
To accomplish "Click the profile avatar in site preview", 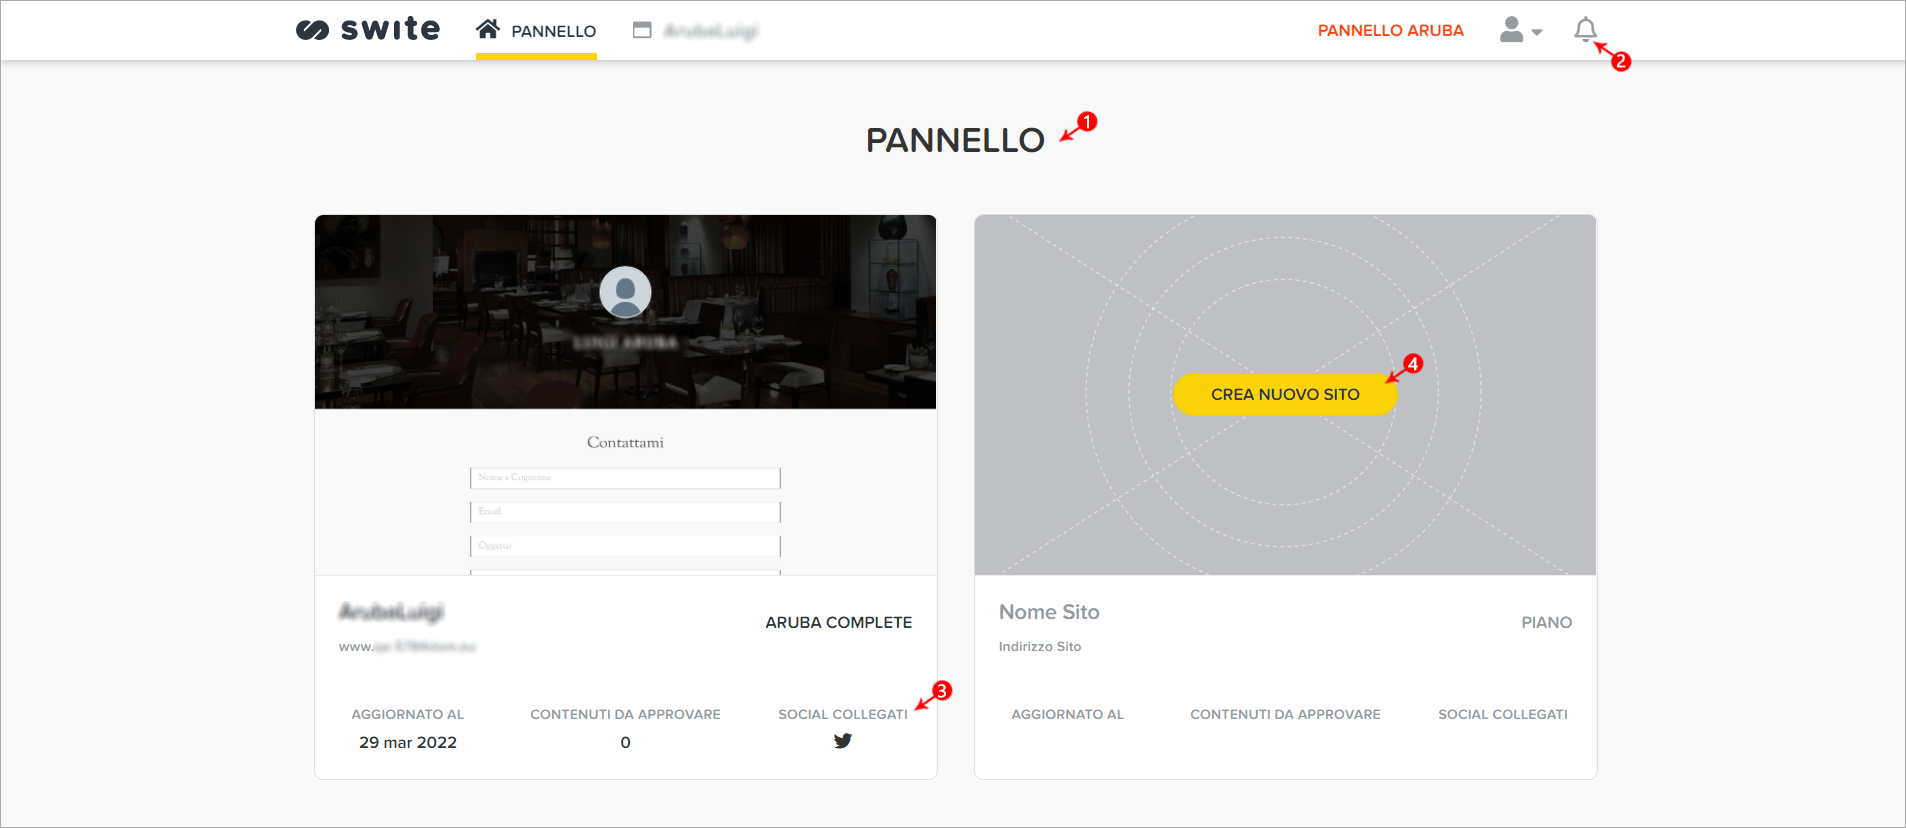I will [625, 292].
